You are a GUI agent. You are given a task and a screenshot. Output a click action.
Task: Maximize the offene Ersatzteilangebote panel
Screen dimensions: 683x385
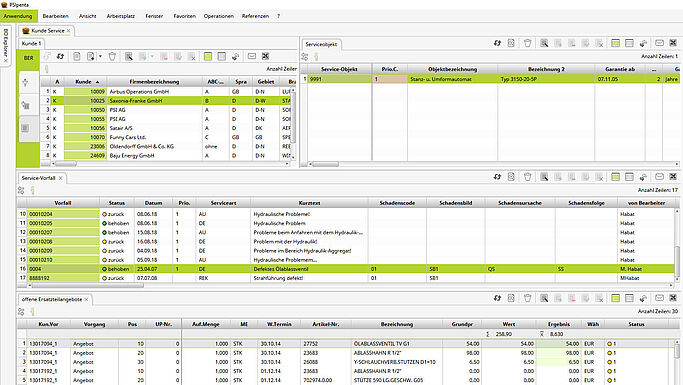673,298
